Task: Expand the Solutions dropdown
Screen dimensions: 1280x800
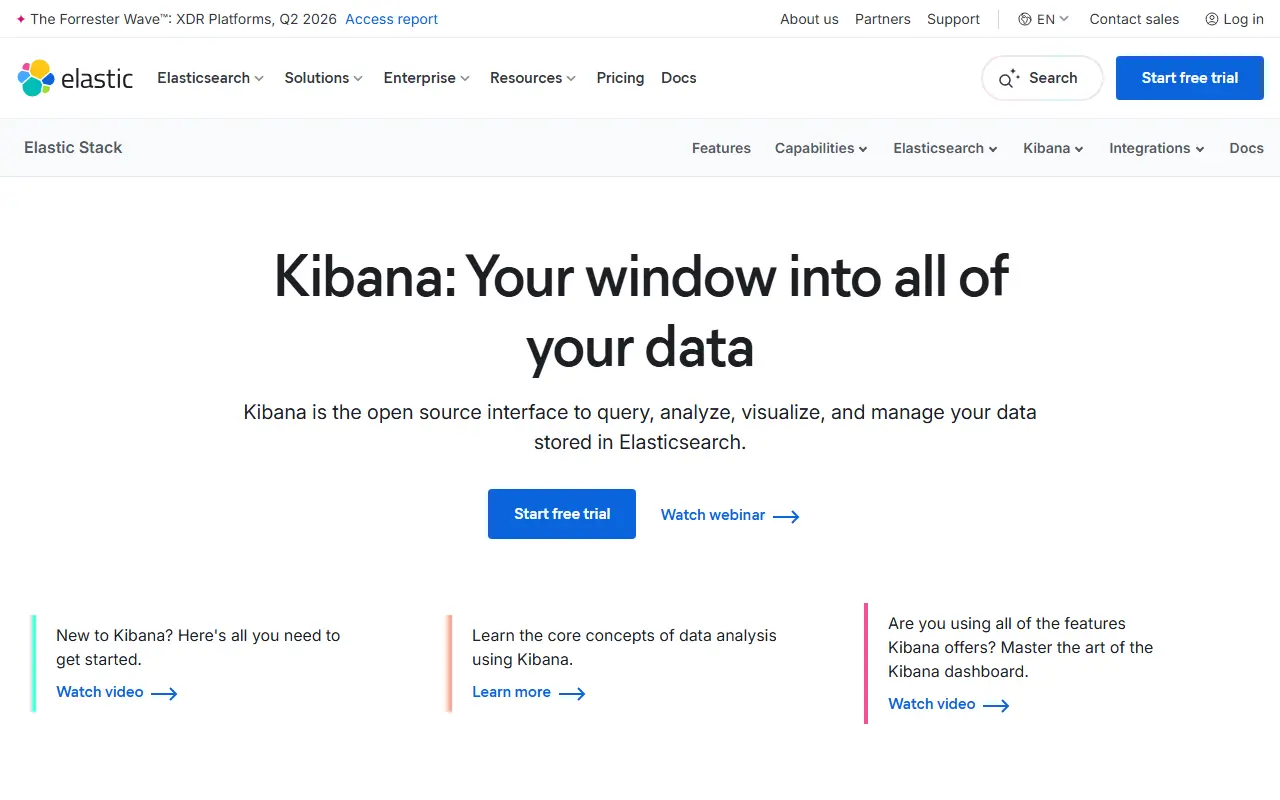Action: 323,78
